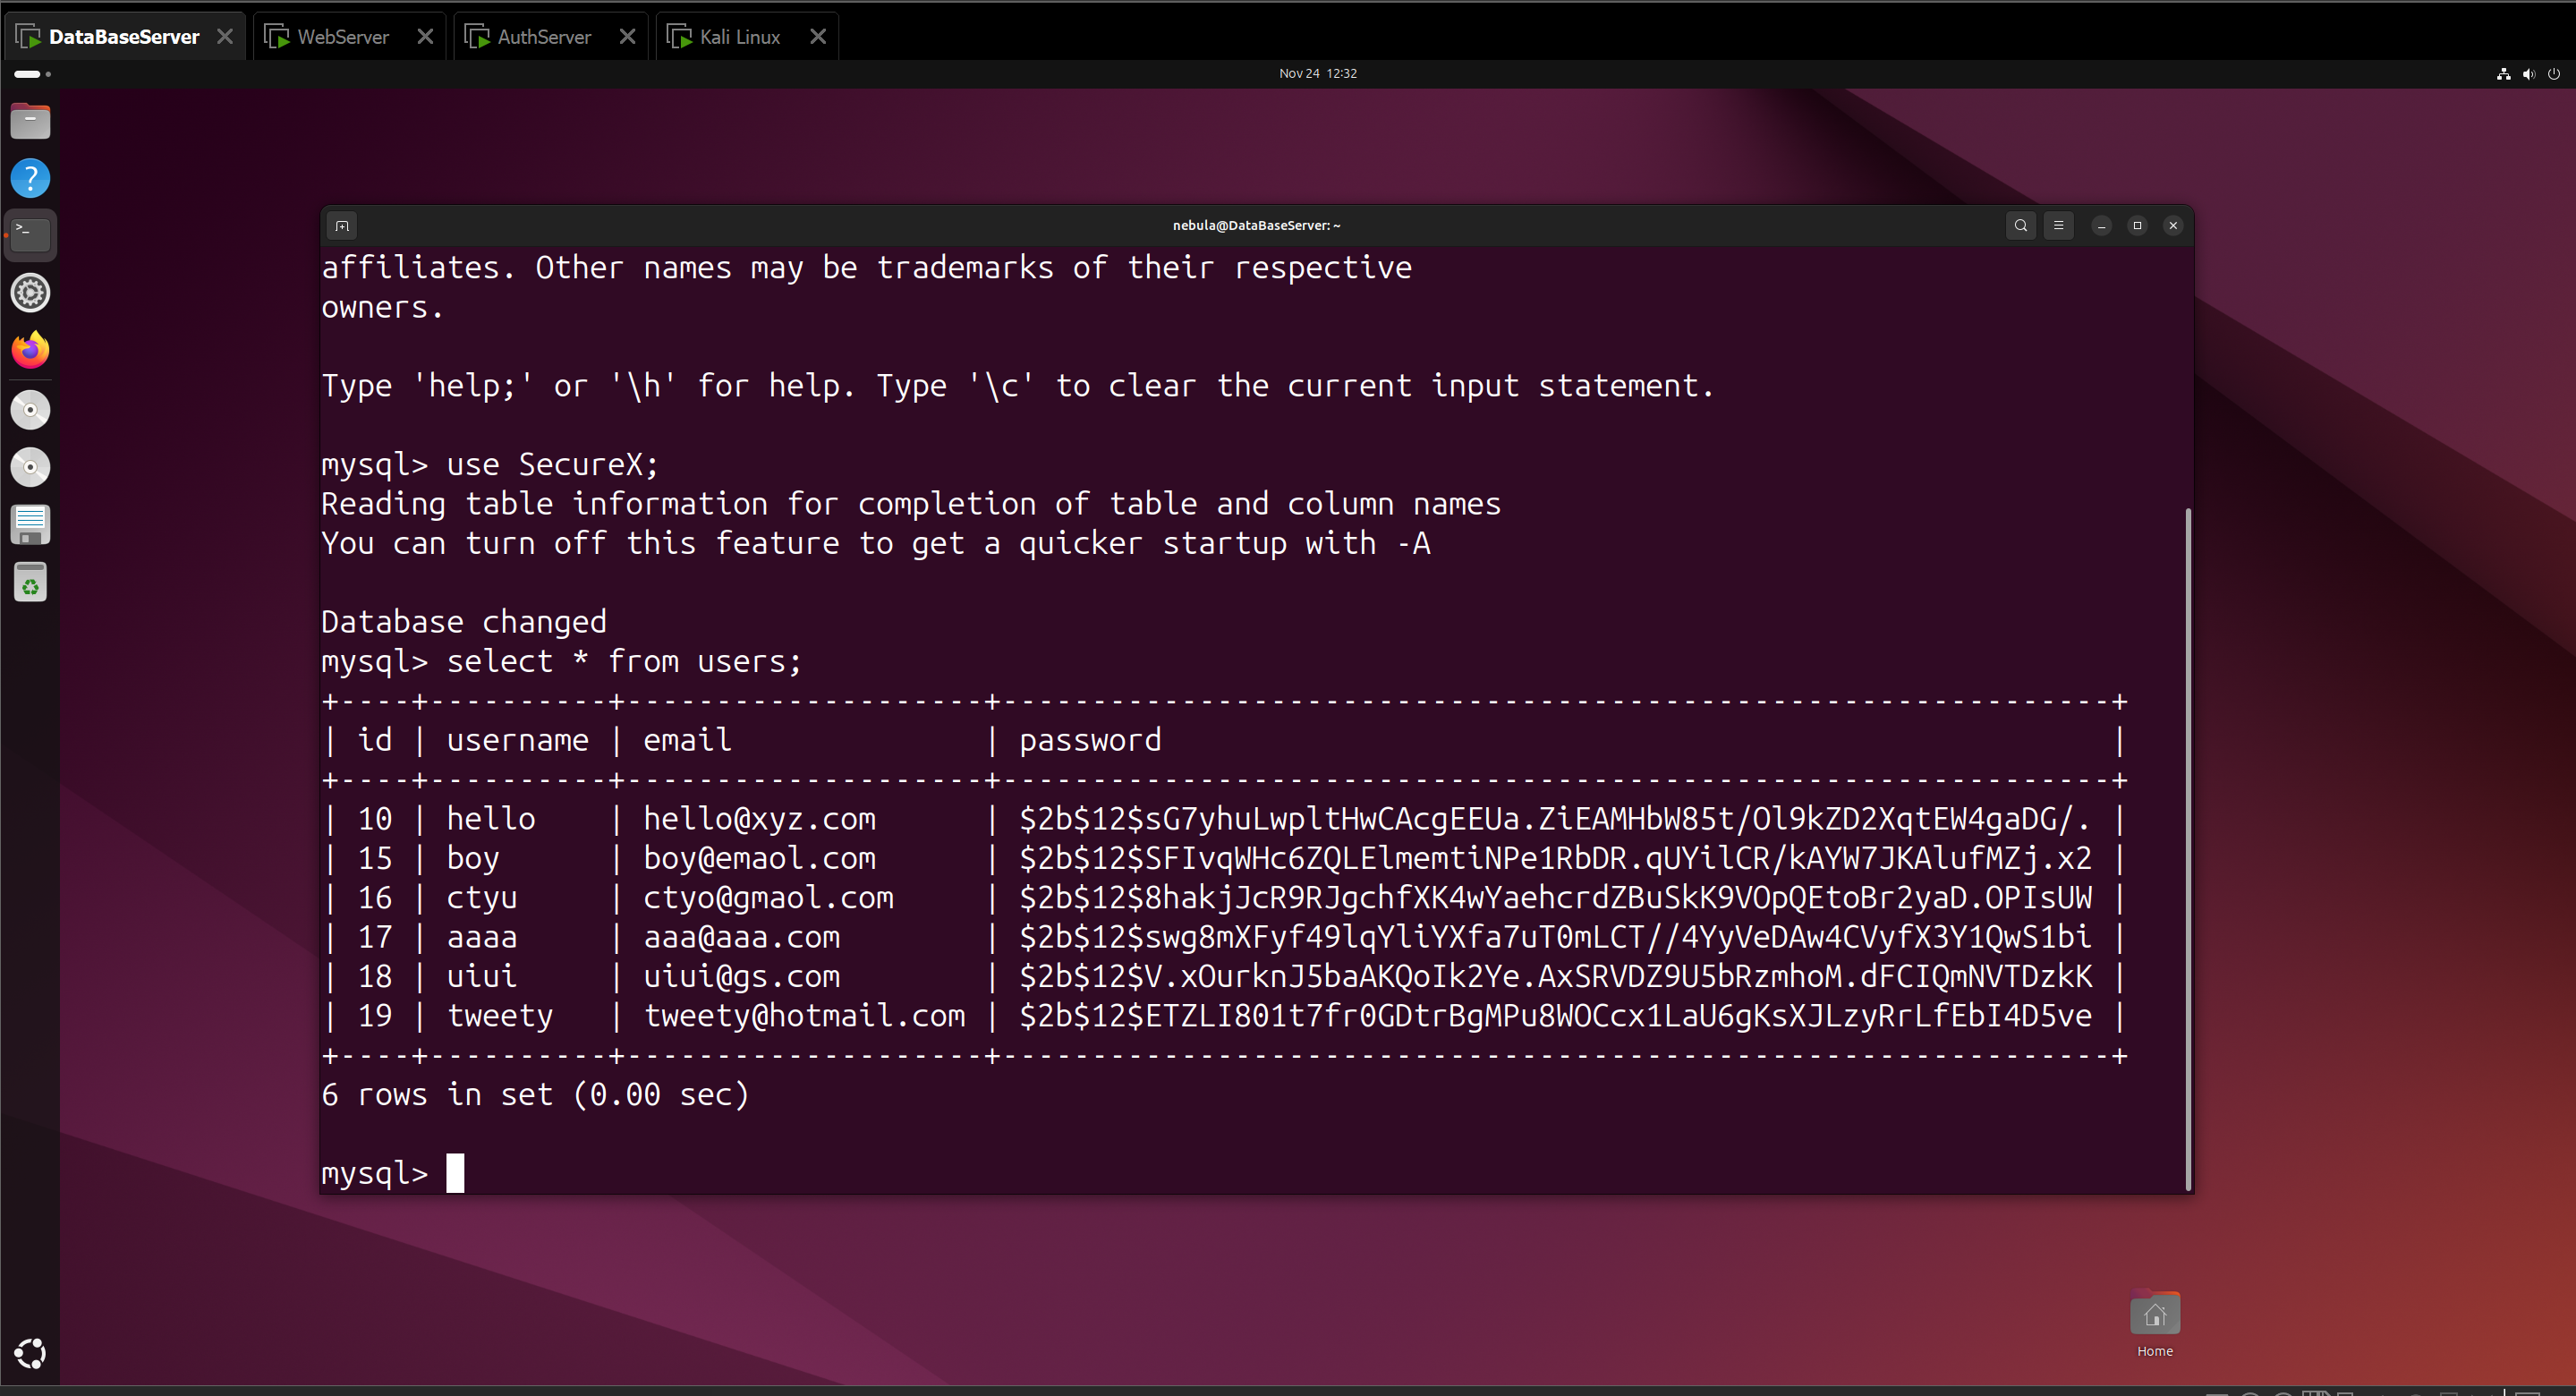Screen dimensions: 2576x1396
Task: Switch to the AuthServer tab
Action: pyautogui.click(x=543, y=37)
